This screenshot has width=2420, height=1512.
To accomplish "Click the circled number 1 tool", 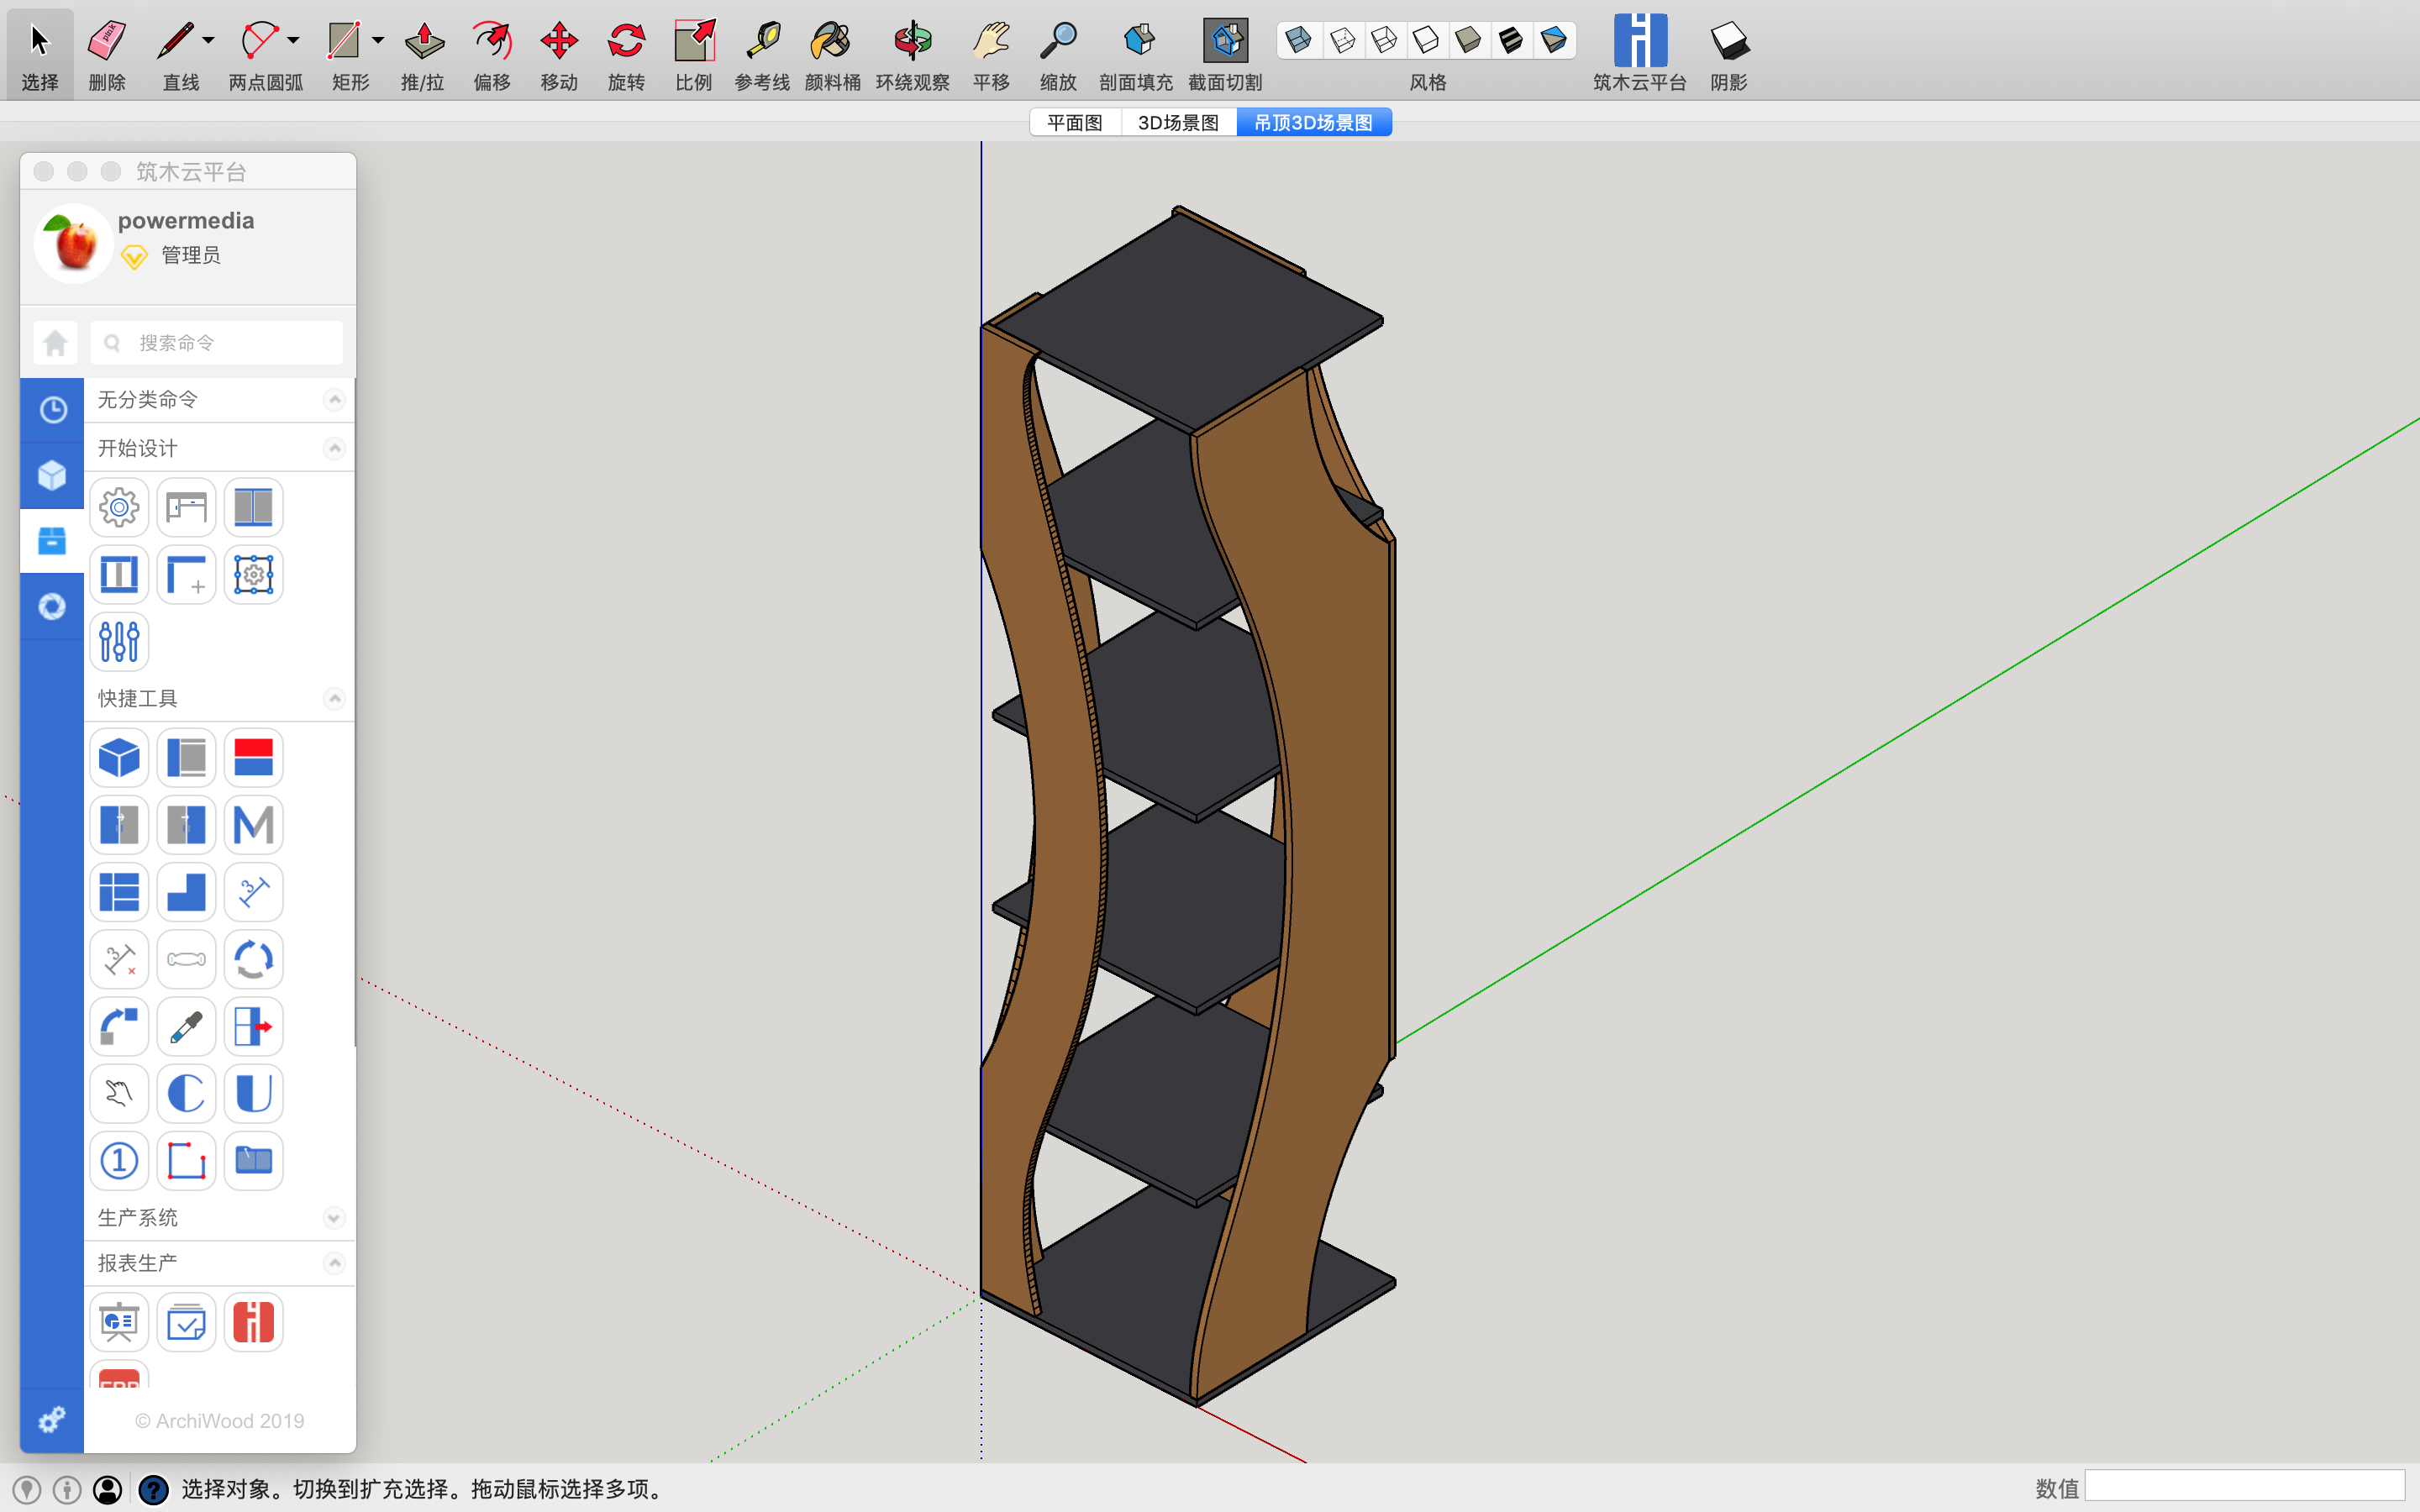I will tap(119, 1161).
